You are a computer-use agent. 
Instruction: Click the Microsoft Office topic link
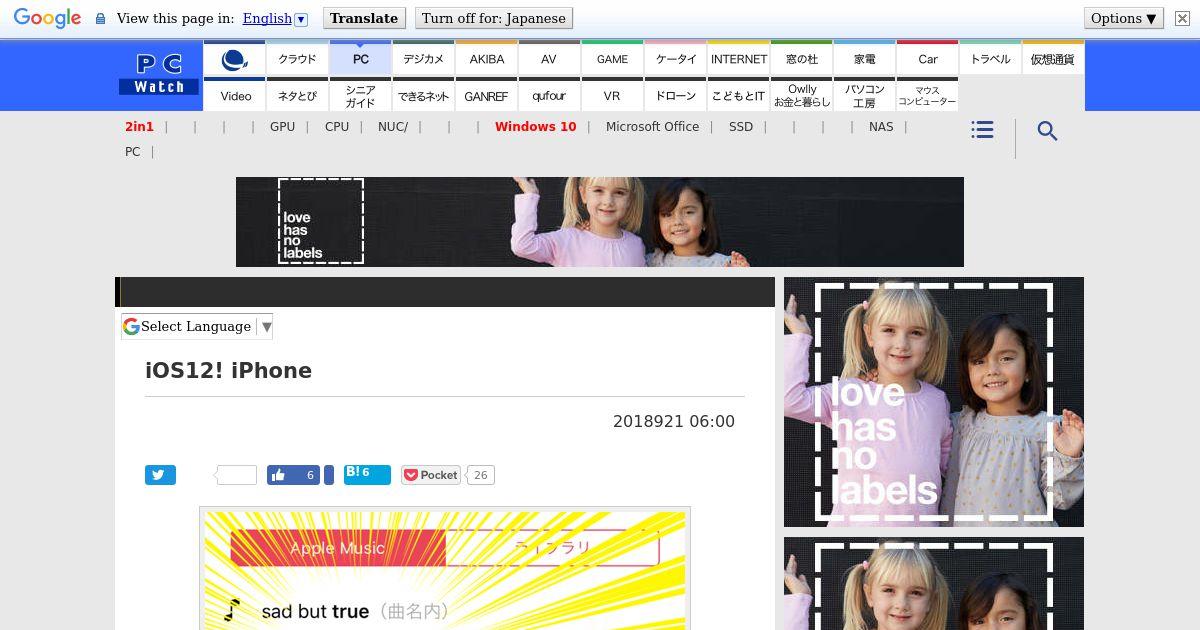[652, 127]
